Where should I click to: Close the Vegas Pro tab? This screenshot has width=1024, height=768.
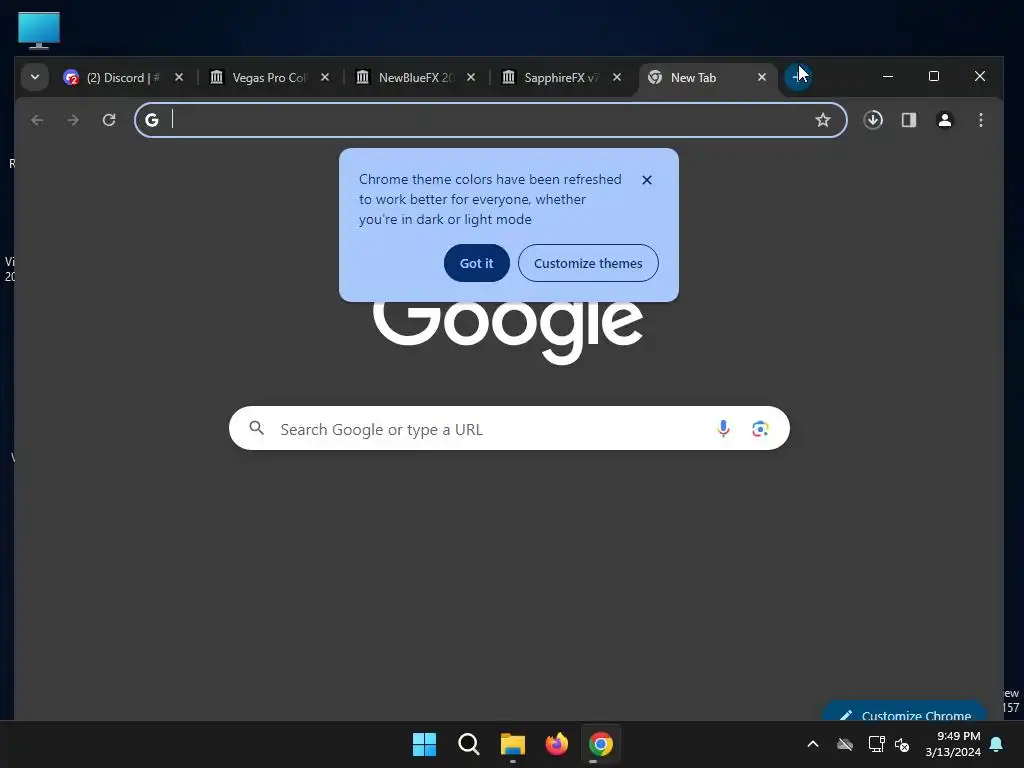click(325, 77)
